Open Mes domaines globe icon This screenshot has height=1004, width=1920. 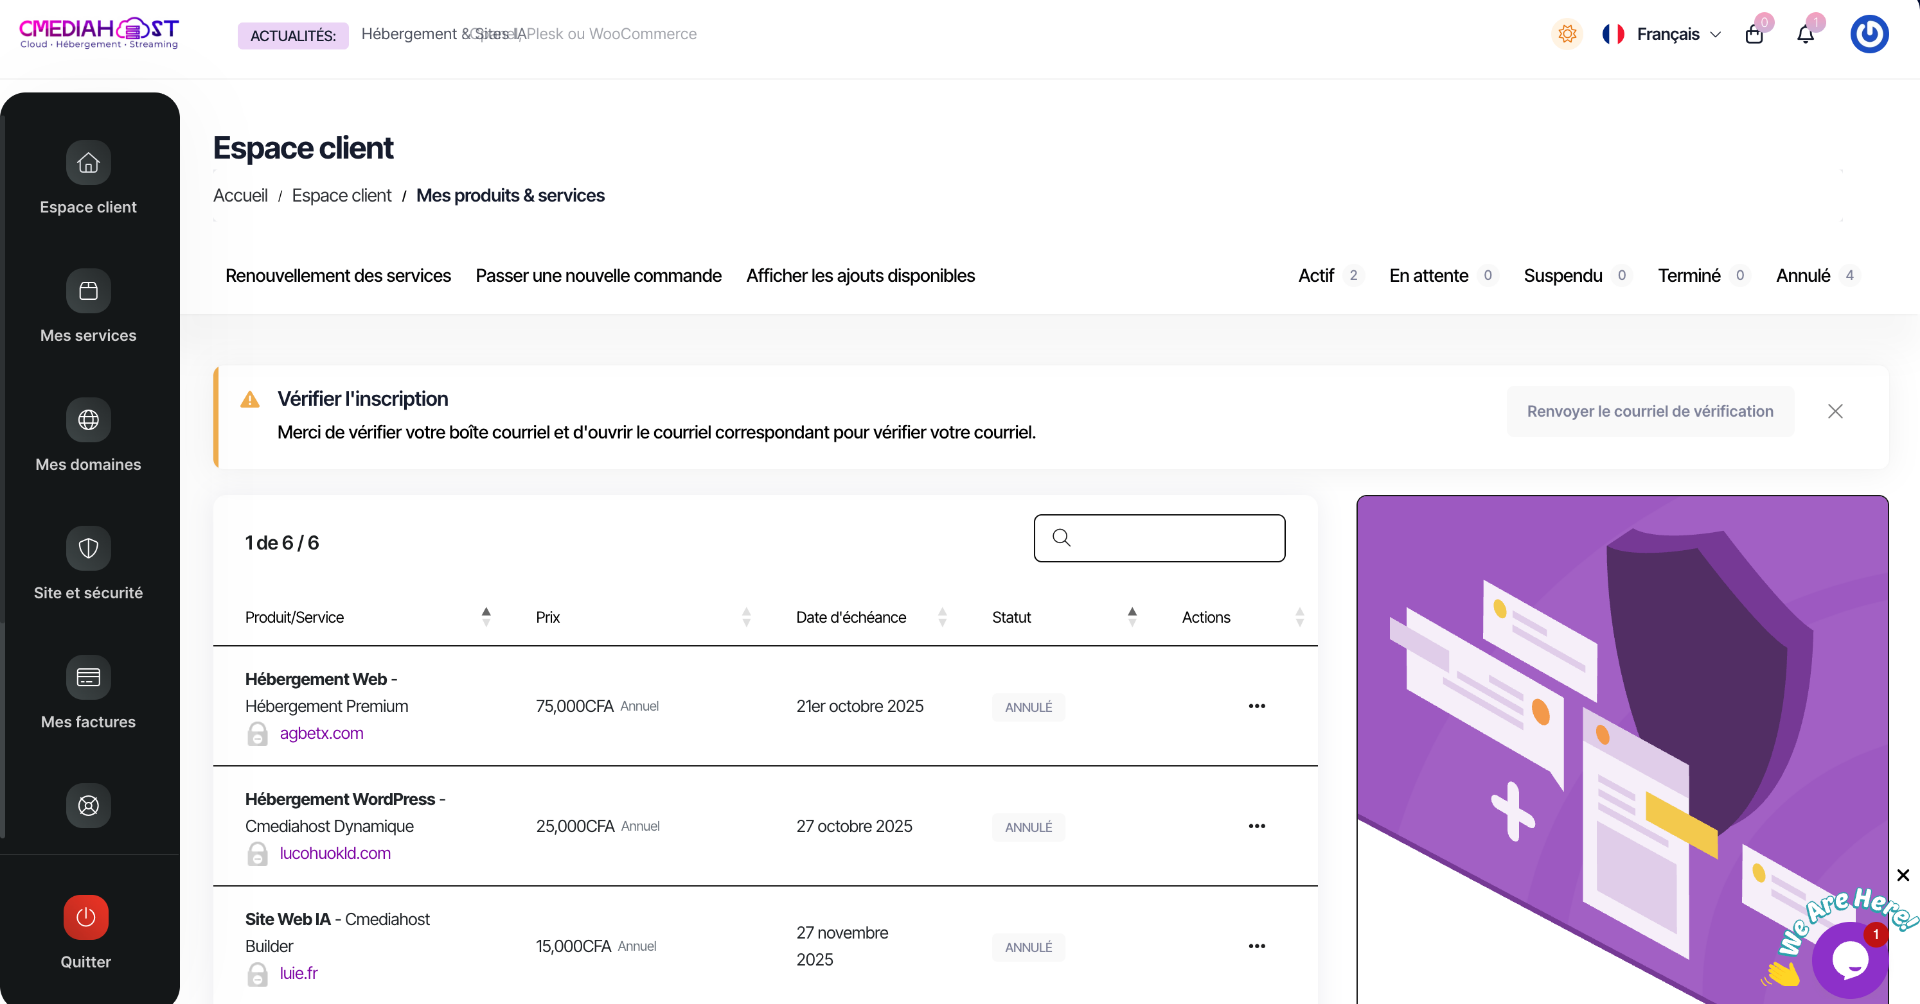[88, 420]
